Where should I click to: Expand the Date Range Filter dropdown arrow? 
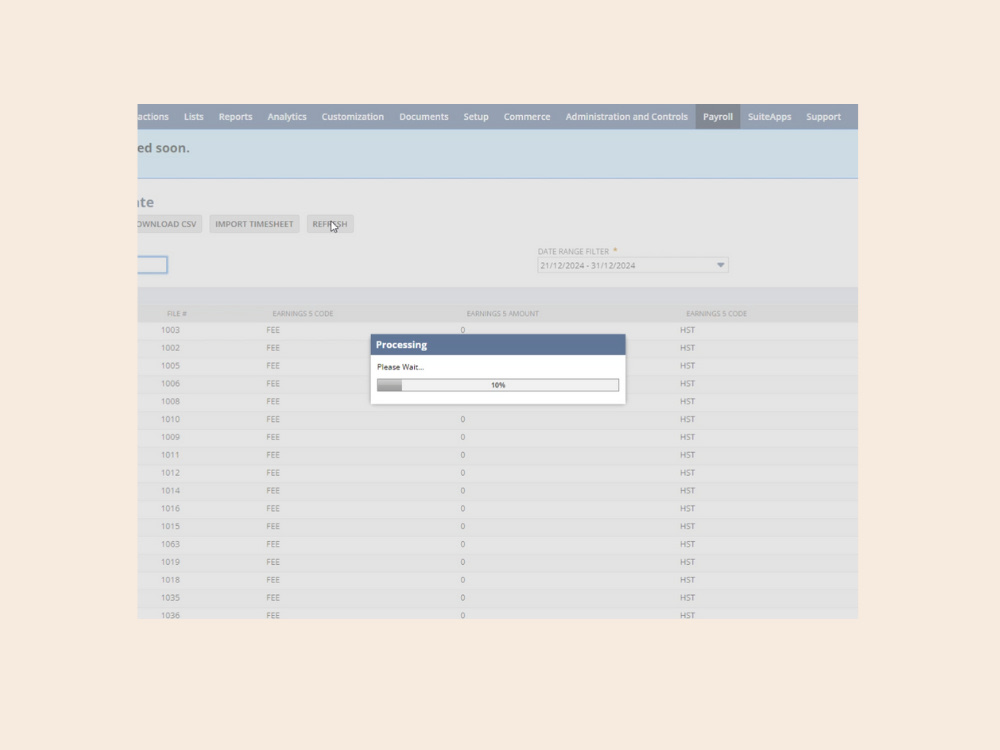point(720,265)
